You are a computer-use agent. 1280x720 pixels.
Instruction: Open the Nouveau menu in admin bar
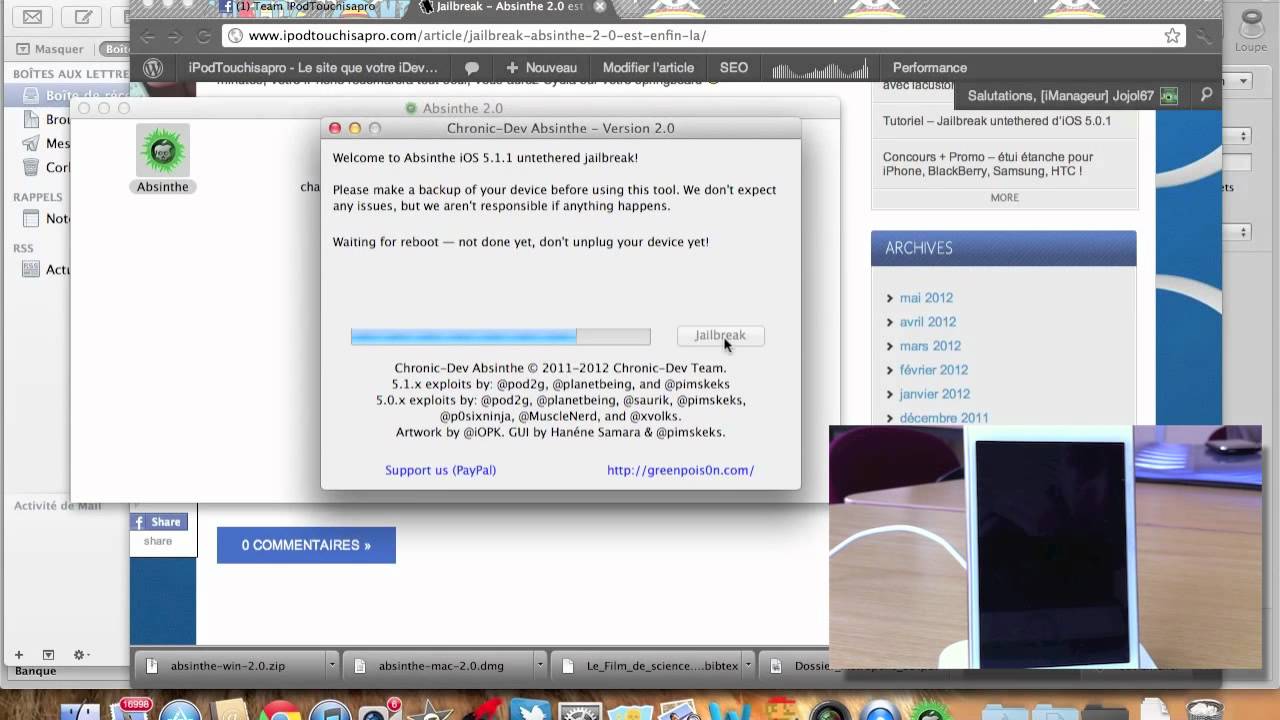pyautogui.click(x=541, y=68)
